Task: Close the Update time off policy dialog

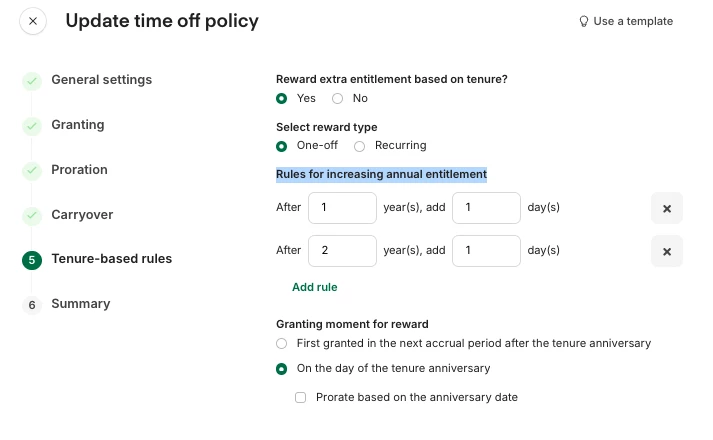Action: [x=33, y=21]
